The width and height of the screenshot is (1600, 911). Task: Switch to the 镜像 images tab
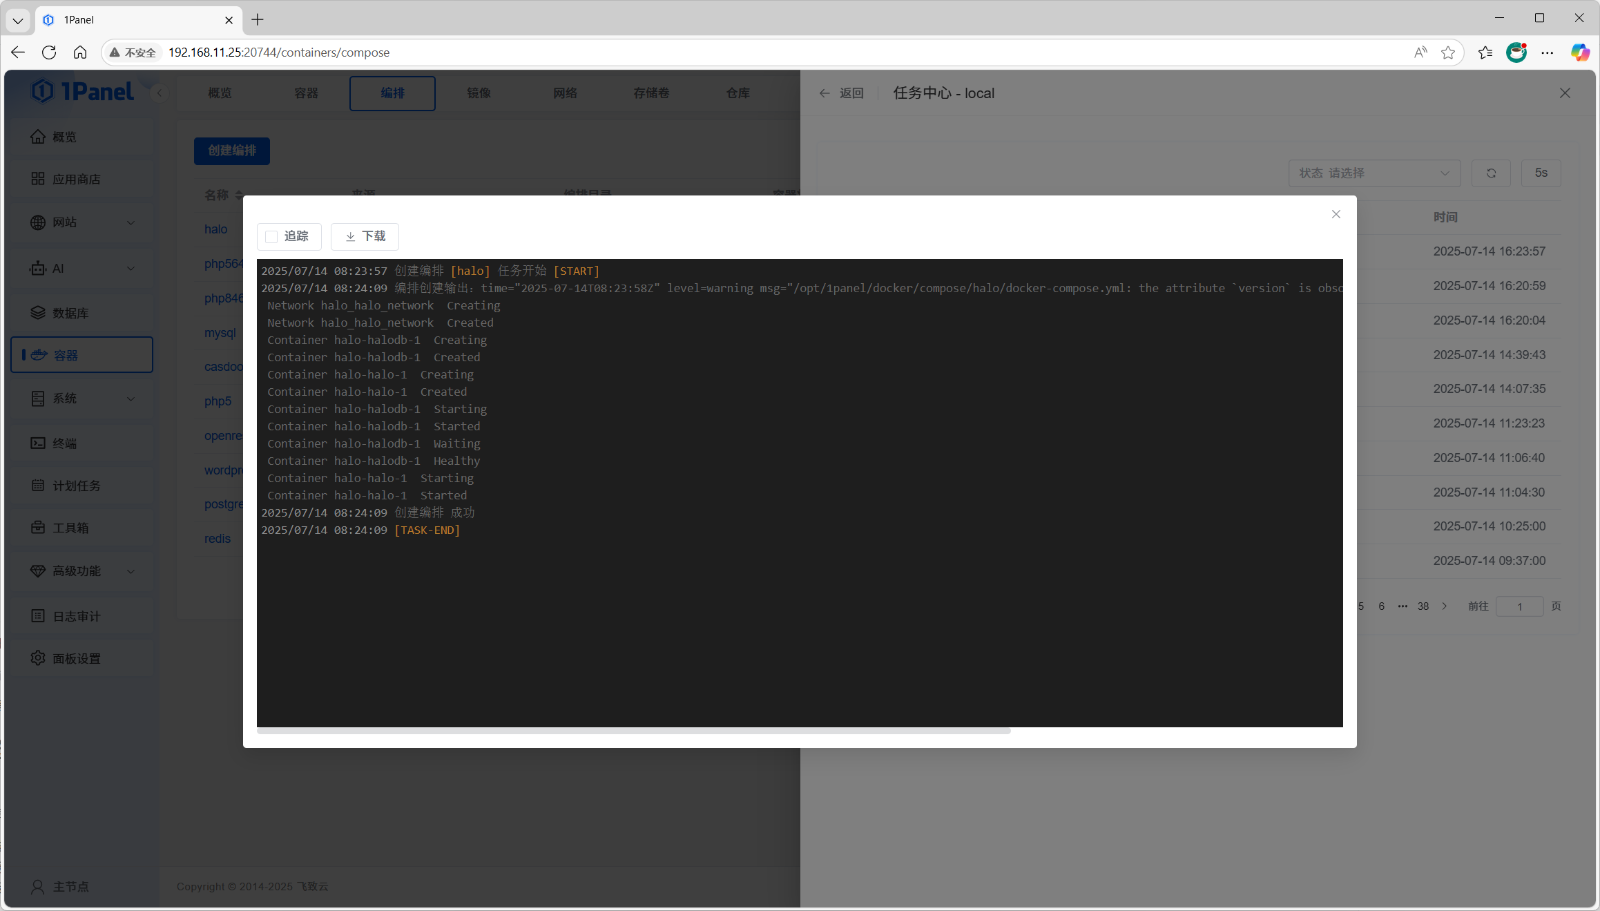coord(478,92)
